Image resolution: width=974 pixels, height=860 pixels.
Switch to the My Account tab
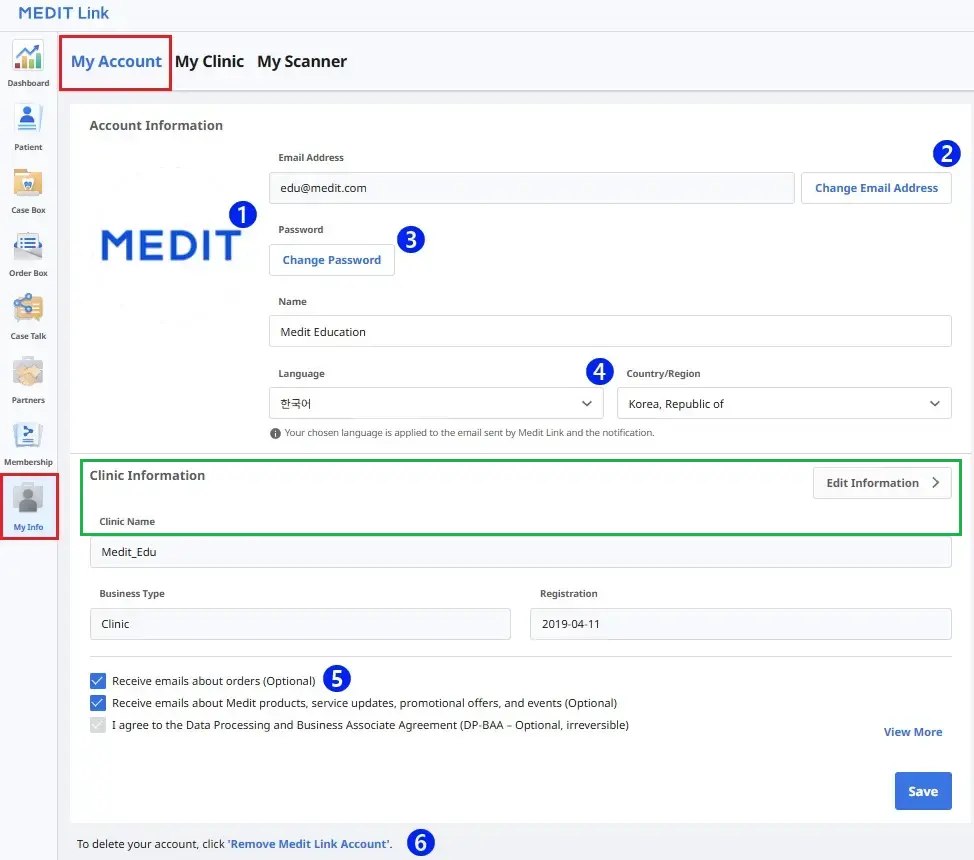(x=116, y=62)
